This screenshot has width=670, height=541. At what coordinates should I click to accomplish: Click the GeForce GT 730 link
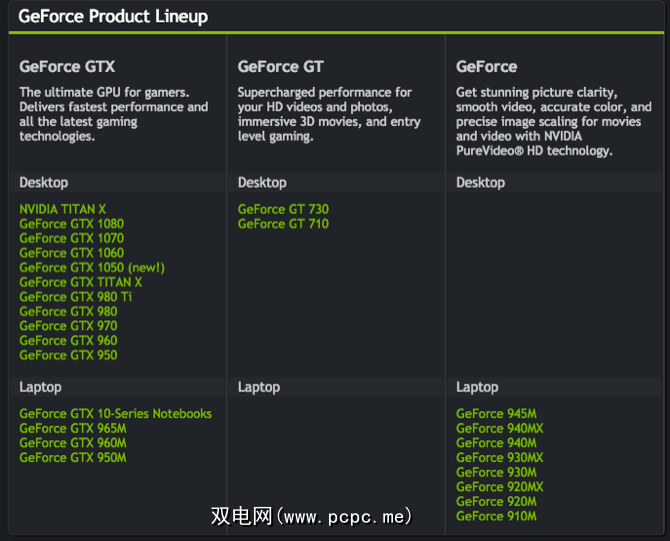coord(283,209)
